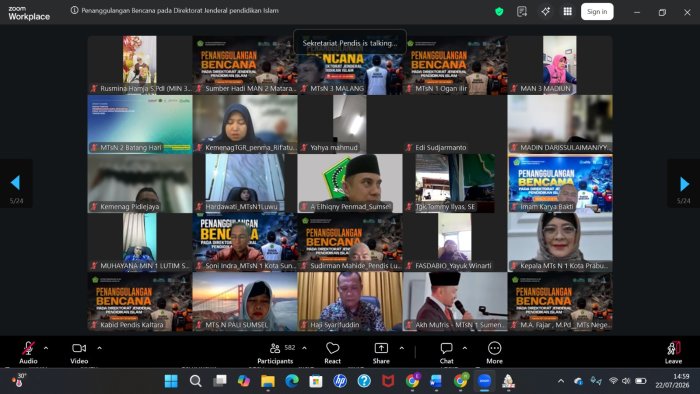Click the Sign in button
Image resolution: width=700 pixels, height=394 pixels.
597,12
